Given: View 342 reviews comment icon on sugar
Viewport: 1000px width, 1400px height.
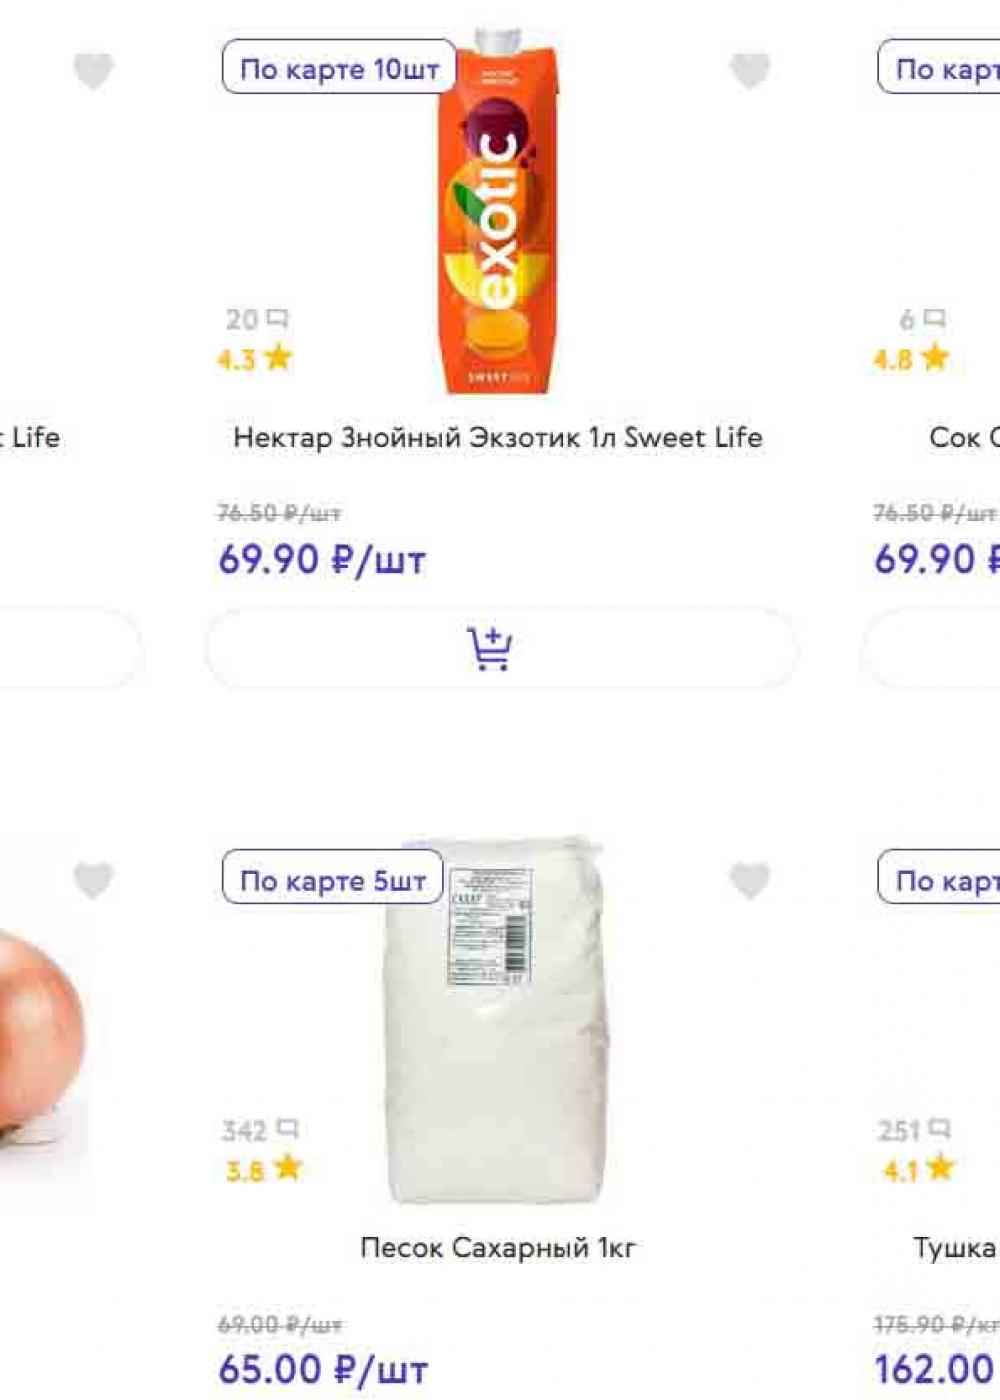Looking at the screenshot, I should [x=288, y=1130].
